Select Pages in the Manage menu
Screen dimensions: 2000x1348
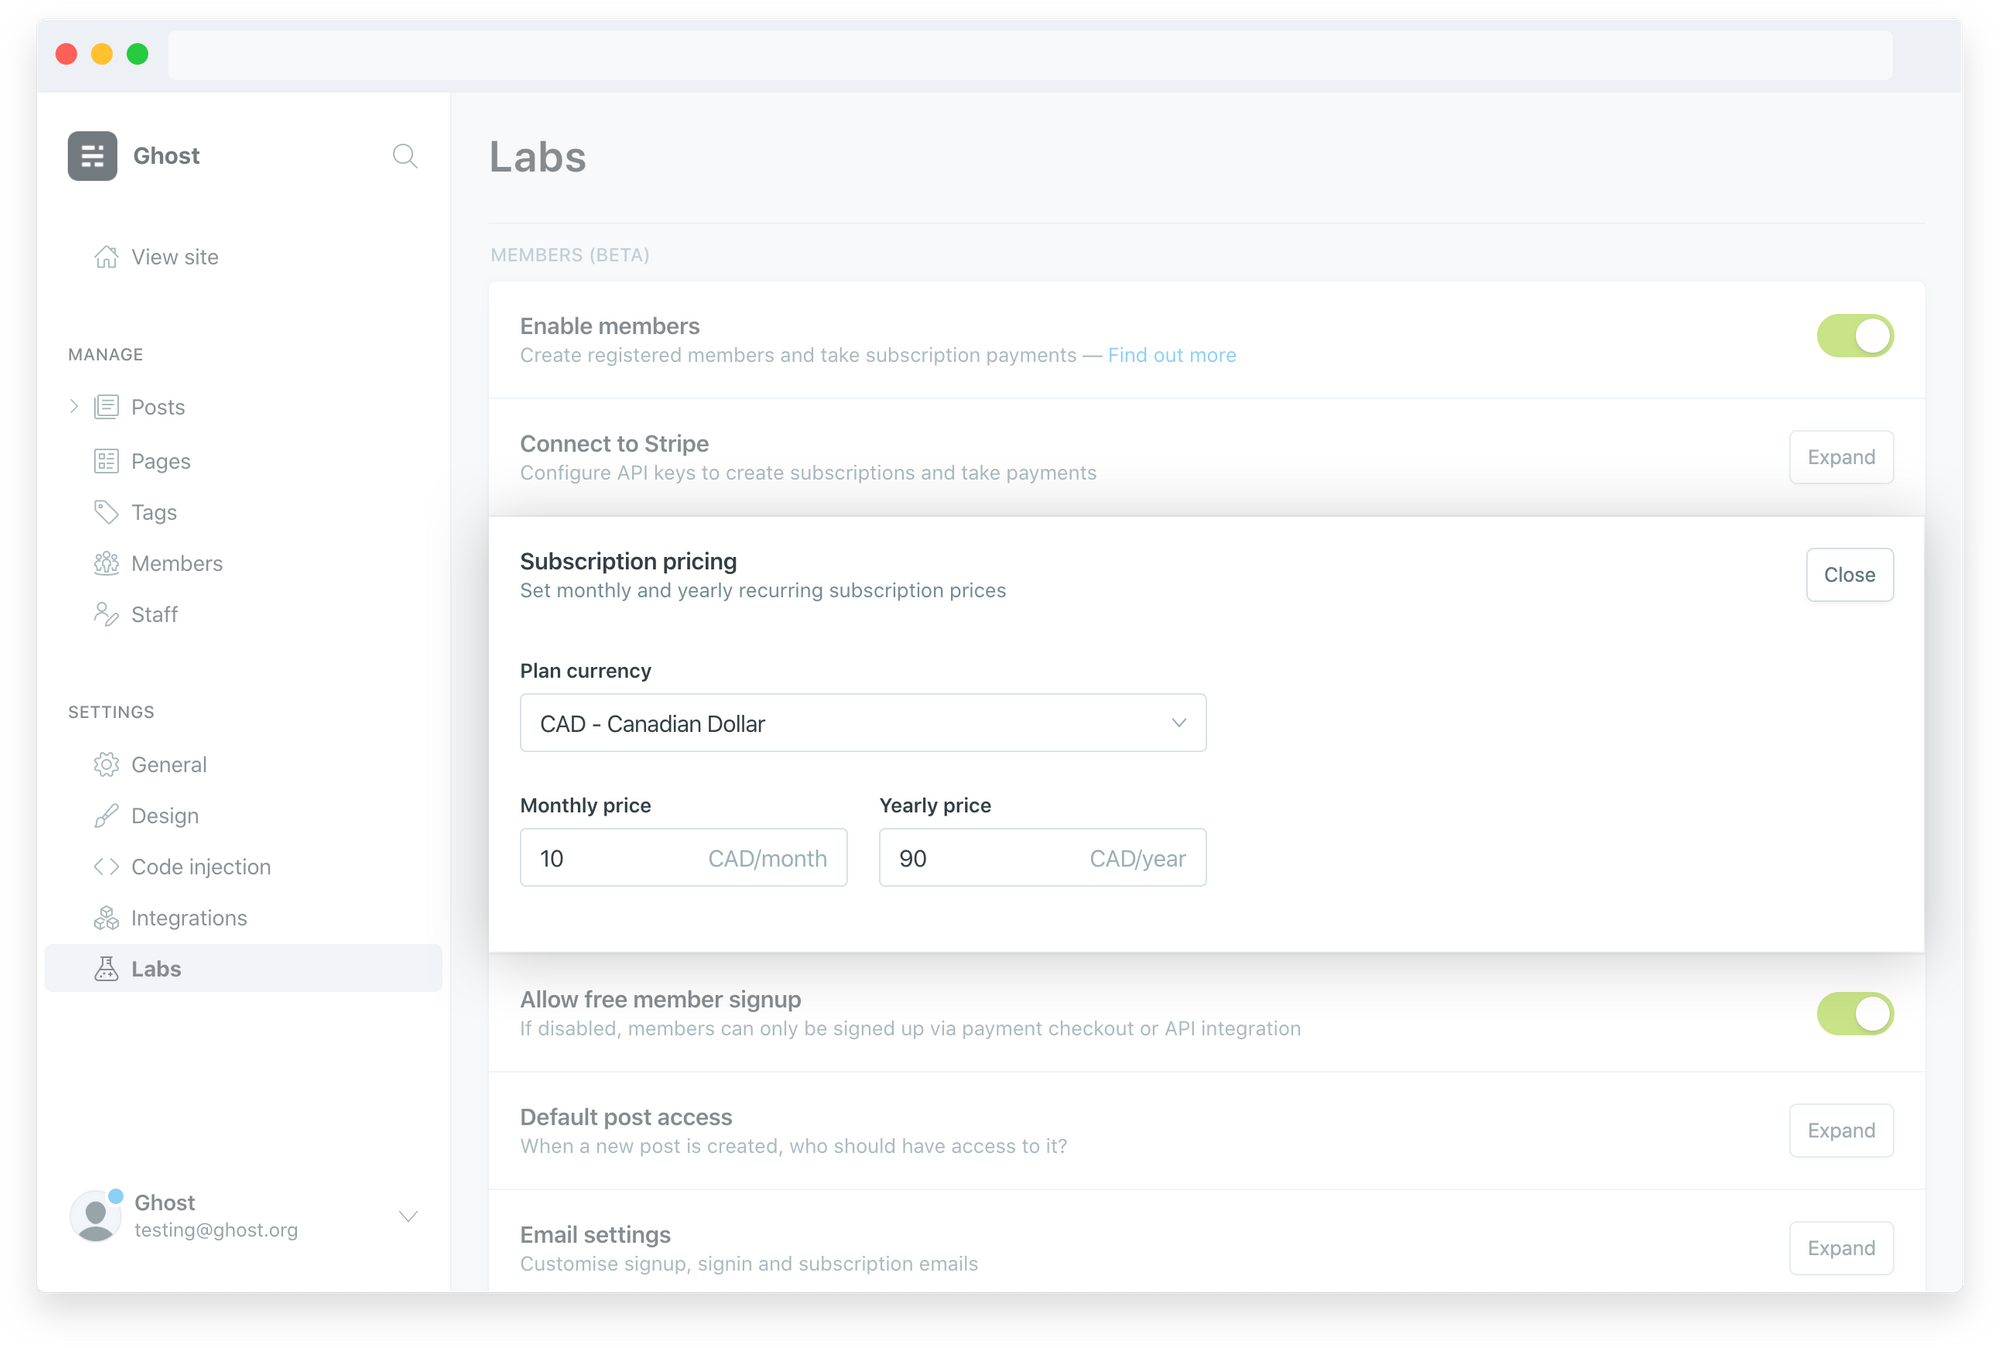160,461
